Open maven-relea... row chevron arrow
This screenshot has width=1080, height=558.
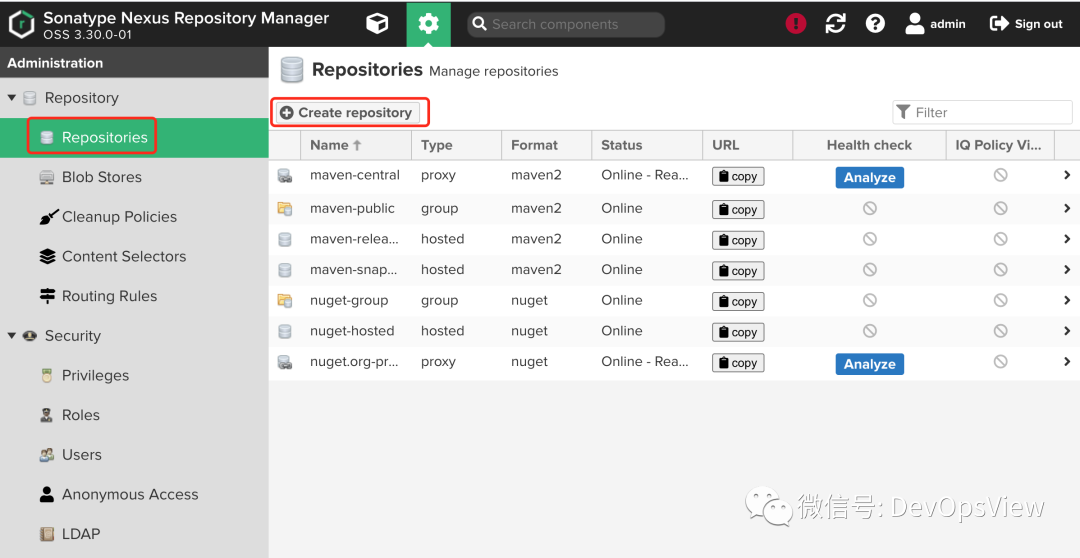point(1067,239)
